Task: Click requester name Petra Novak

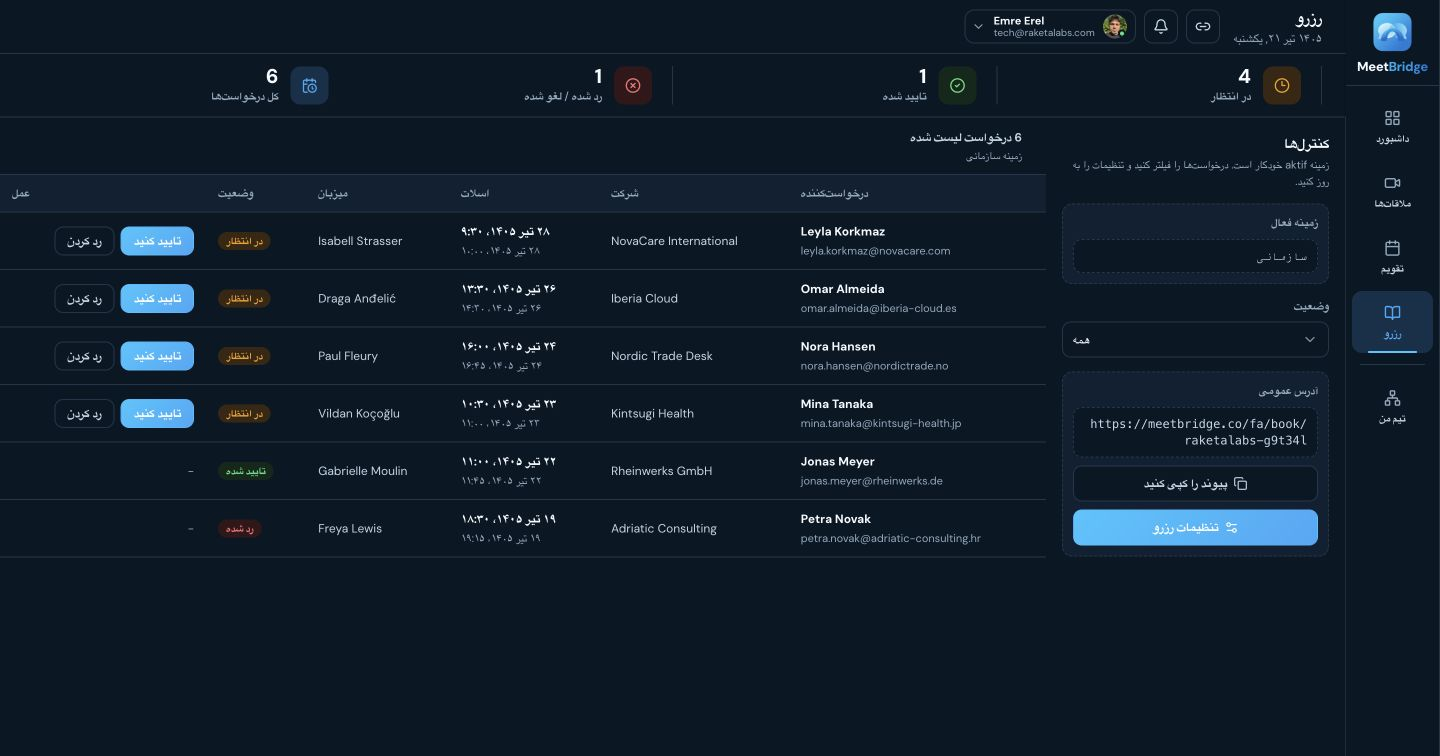Action: [x=836, y=519]
